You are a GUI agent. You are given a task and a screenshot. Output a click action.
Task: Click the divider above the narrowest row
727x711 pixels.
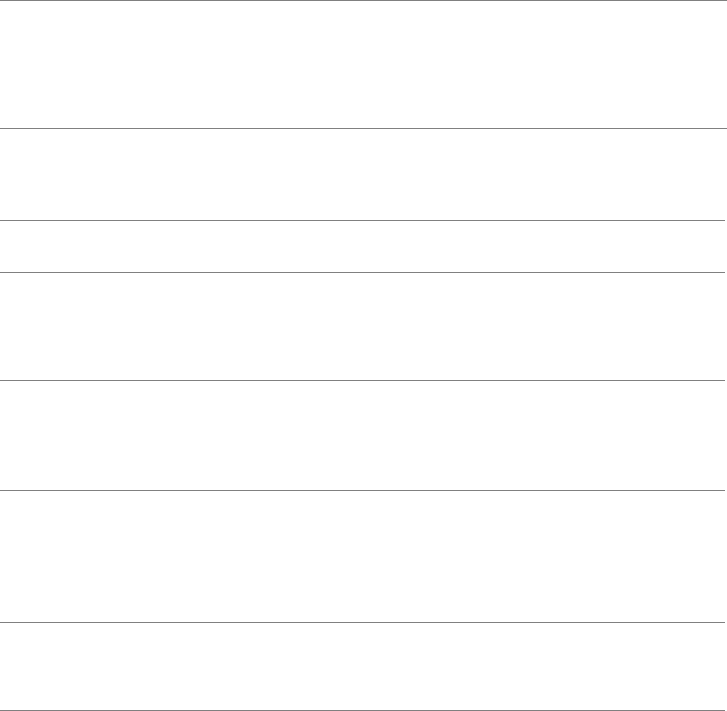[x=363, y=220]
